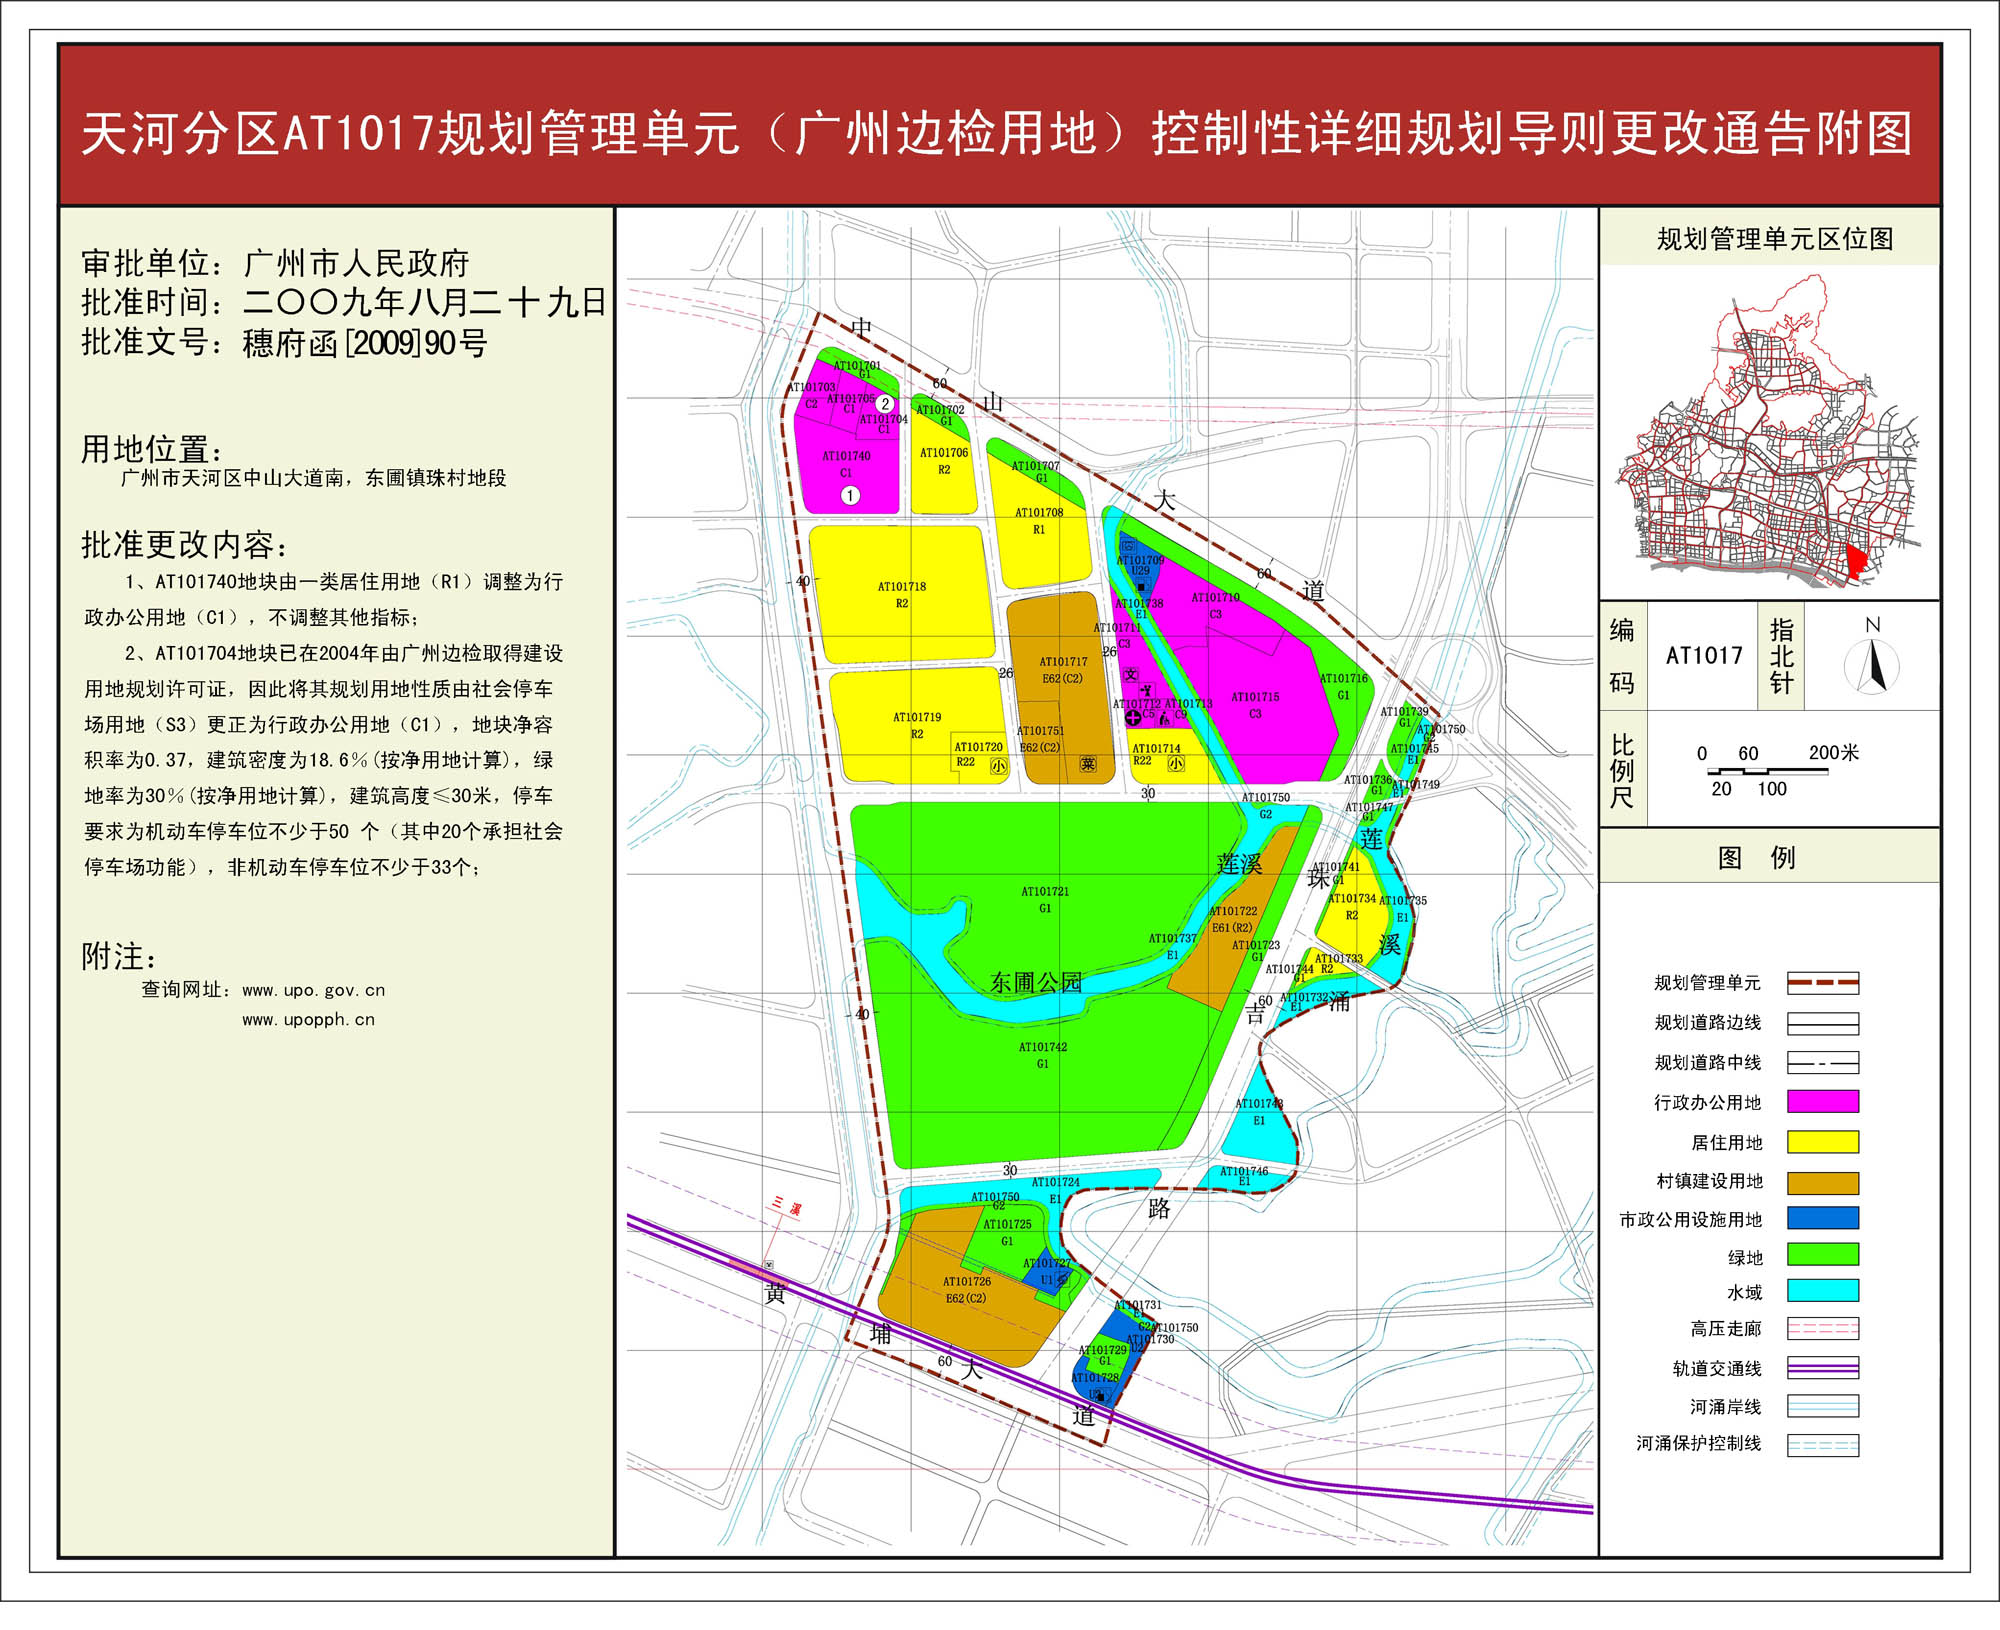The height and width of the screenshot is (1630, 2000).
Task: Click the 附注 heading
Action: [119, 956]
